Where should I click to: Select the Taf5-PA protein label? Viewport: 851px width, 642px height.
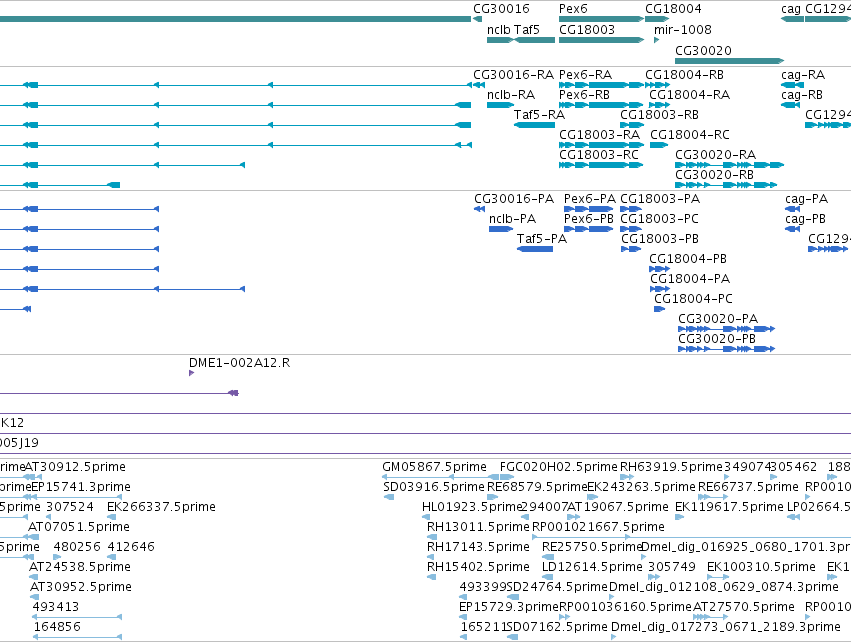(x=542, y=239)
